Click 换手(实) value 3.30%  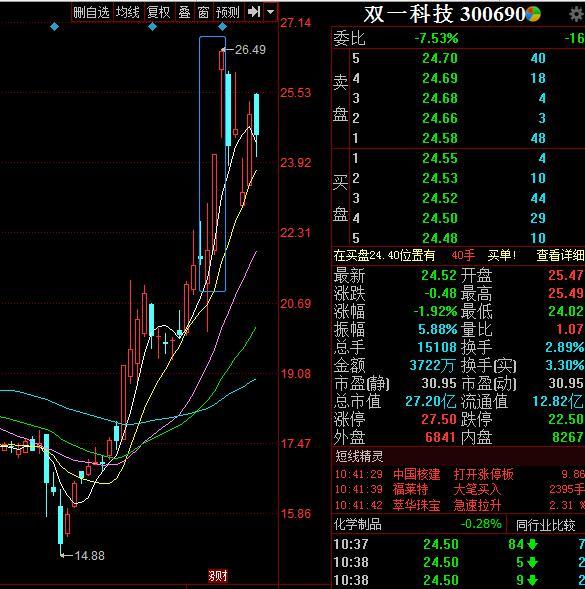coord(564,365)
